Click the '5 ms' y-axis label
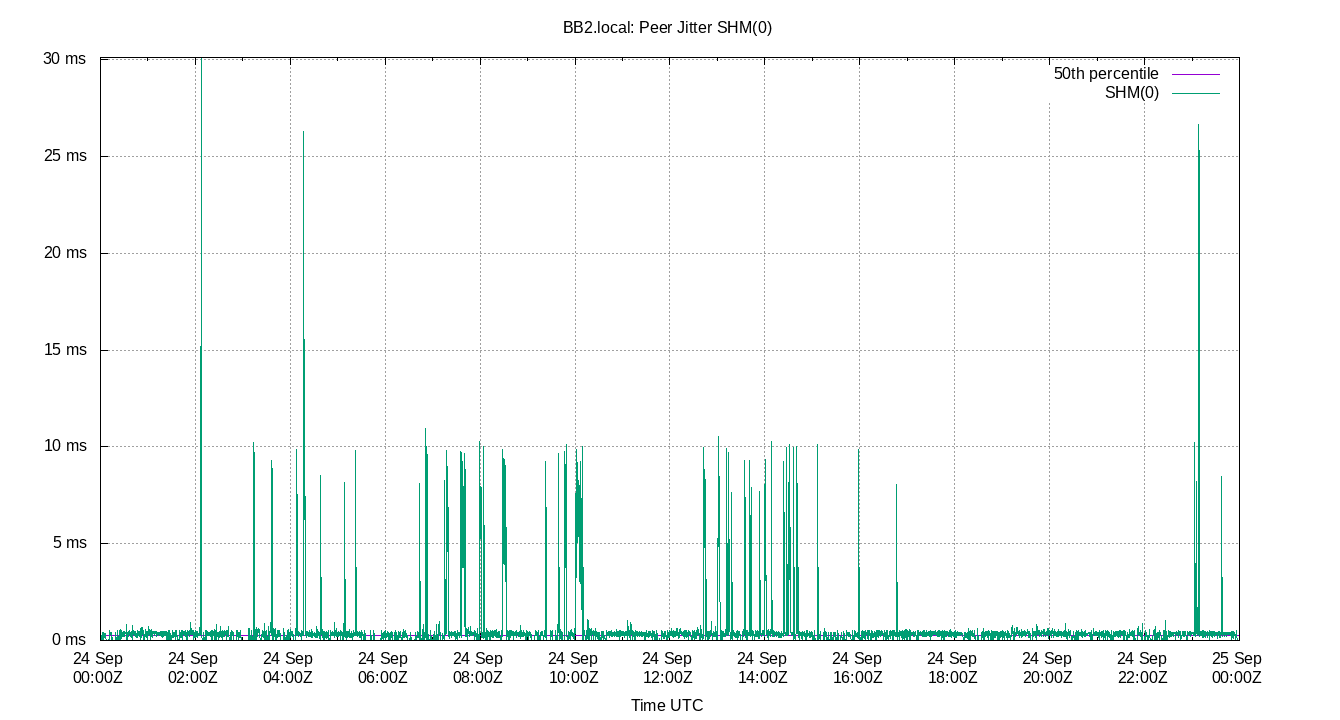Image resolution: width=1340 pixels, height=720 pixels. click(70, 543)
